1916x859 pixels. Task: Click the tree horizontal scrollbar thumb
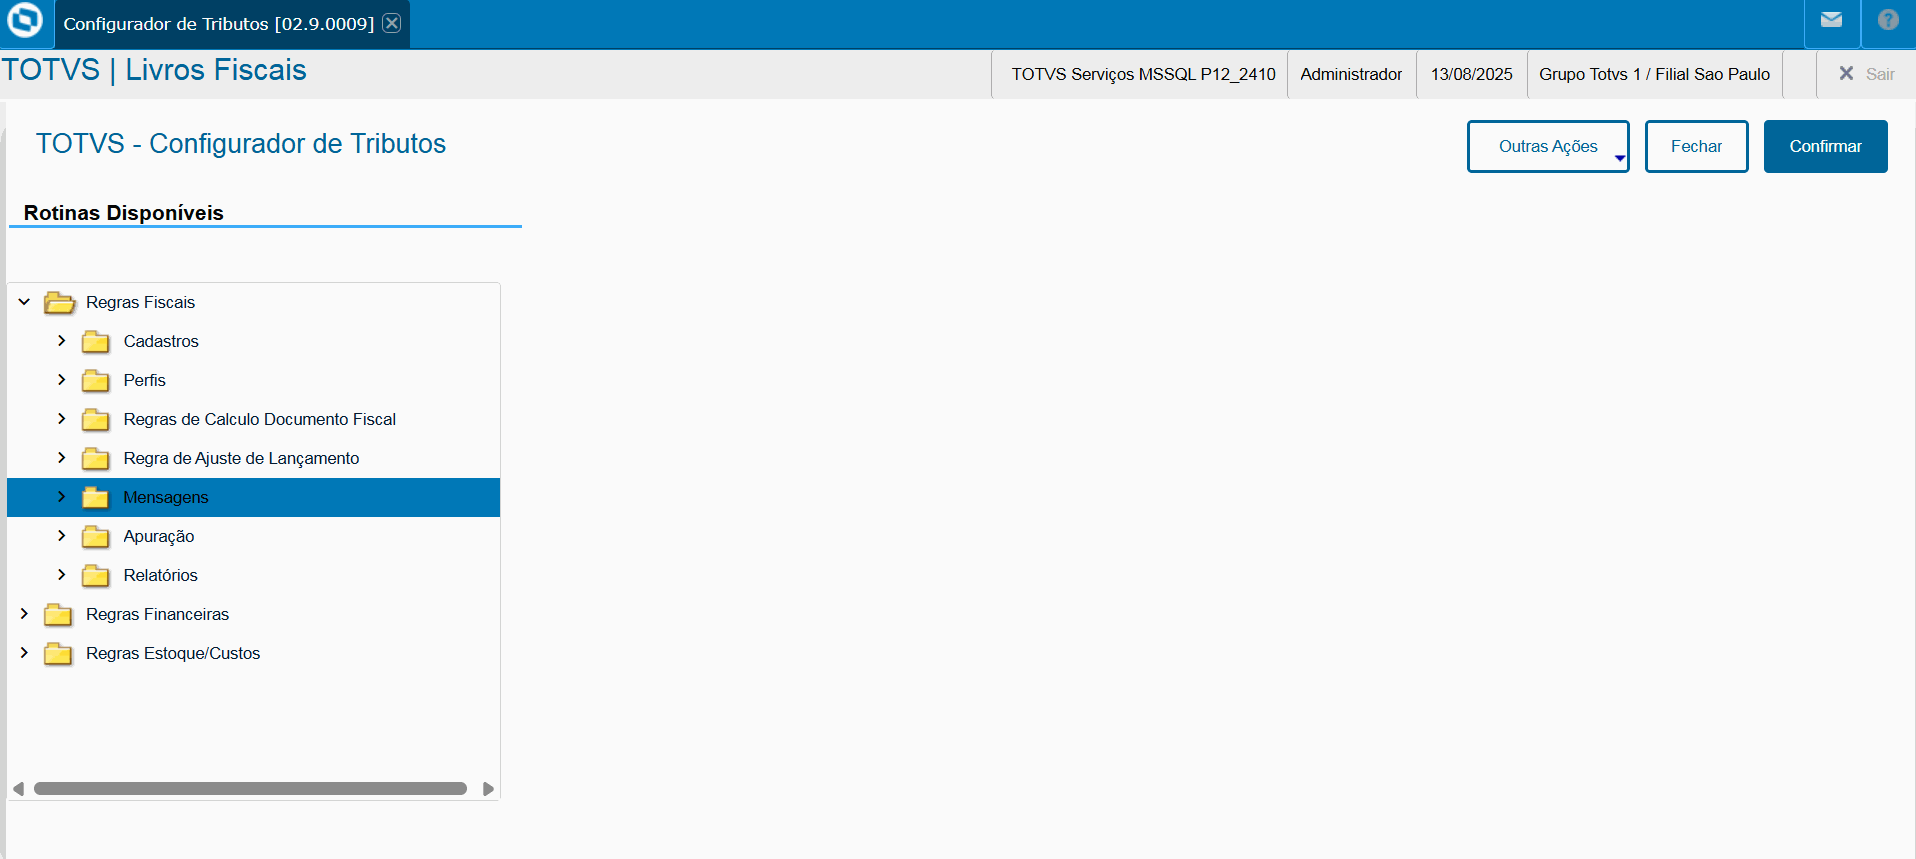click(250, 789)
